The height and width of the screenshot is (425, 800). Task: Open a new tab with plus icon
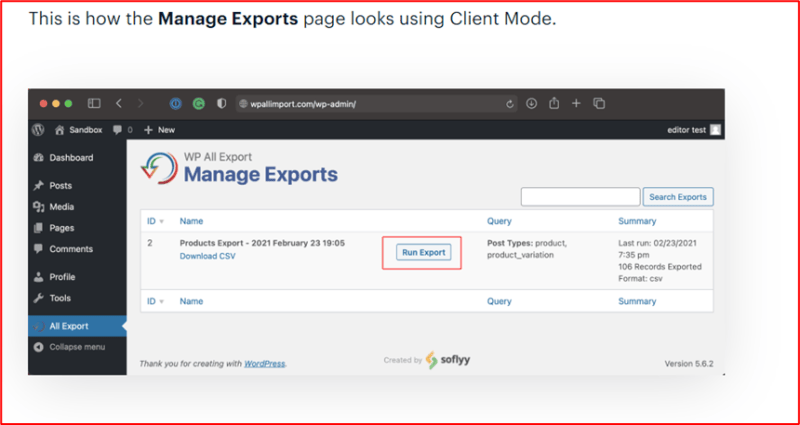click(x=576, y=104)
